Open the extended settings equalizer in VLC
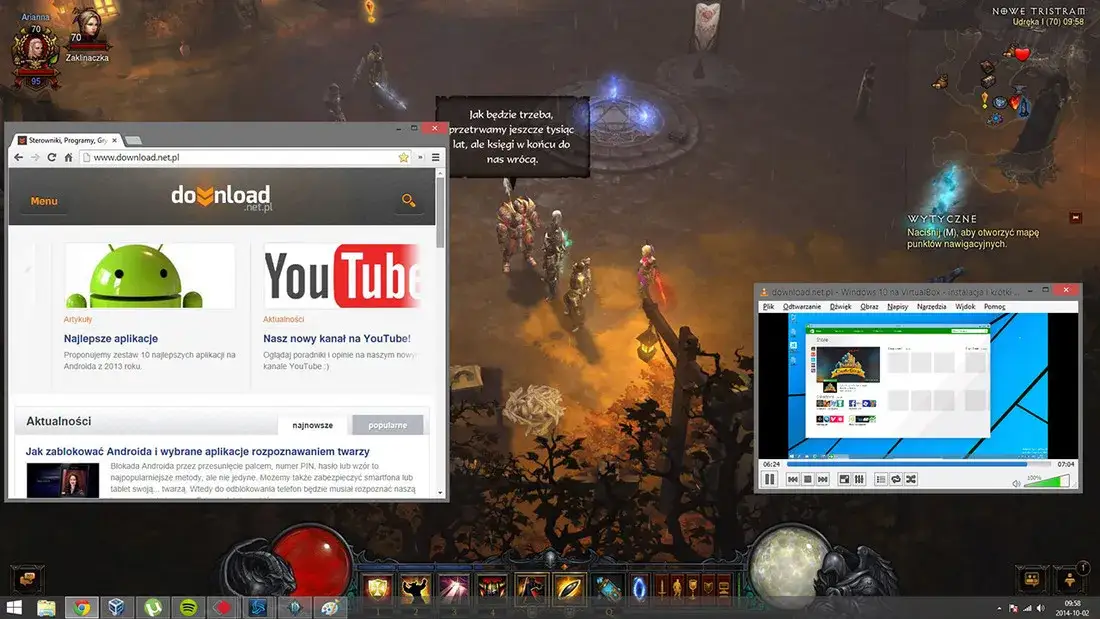The width and height of the screenshot is (1100, 619). [x=859, y=480]
